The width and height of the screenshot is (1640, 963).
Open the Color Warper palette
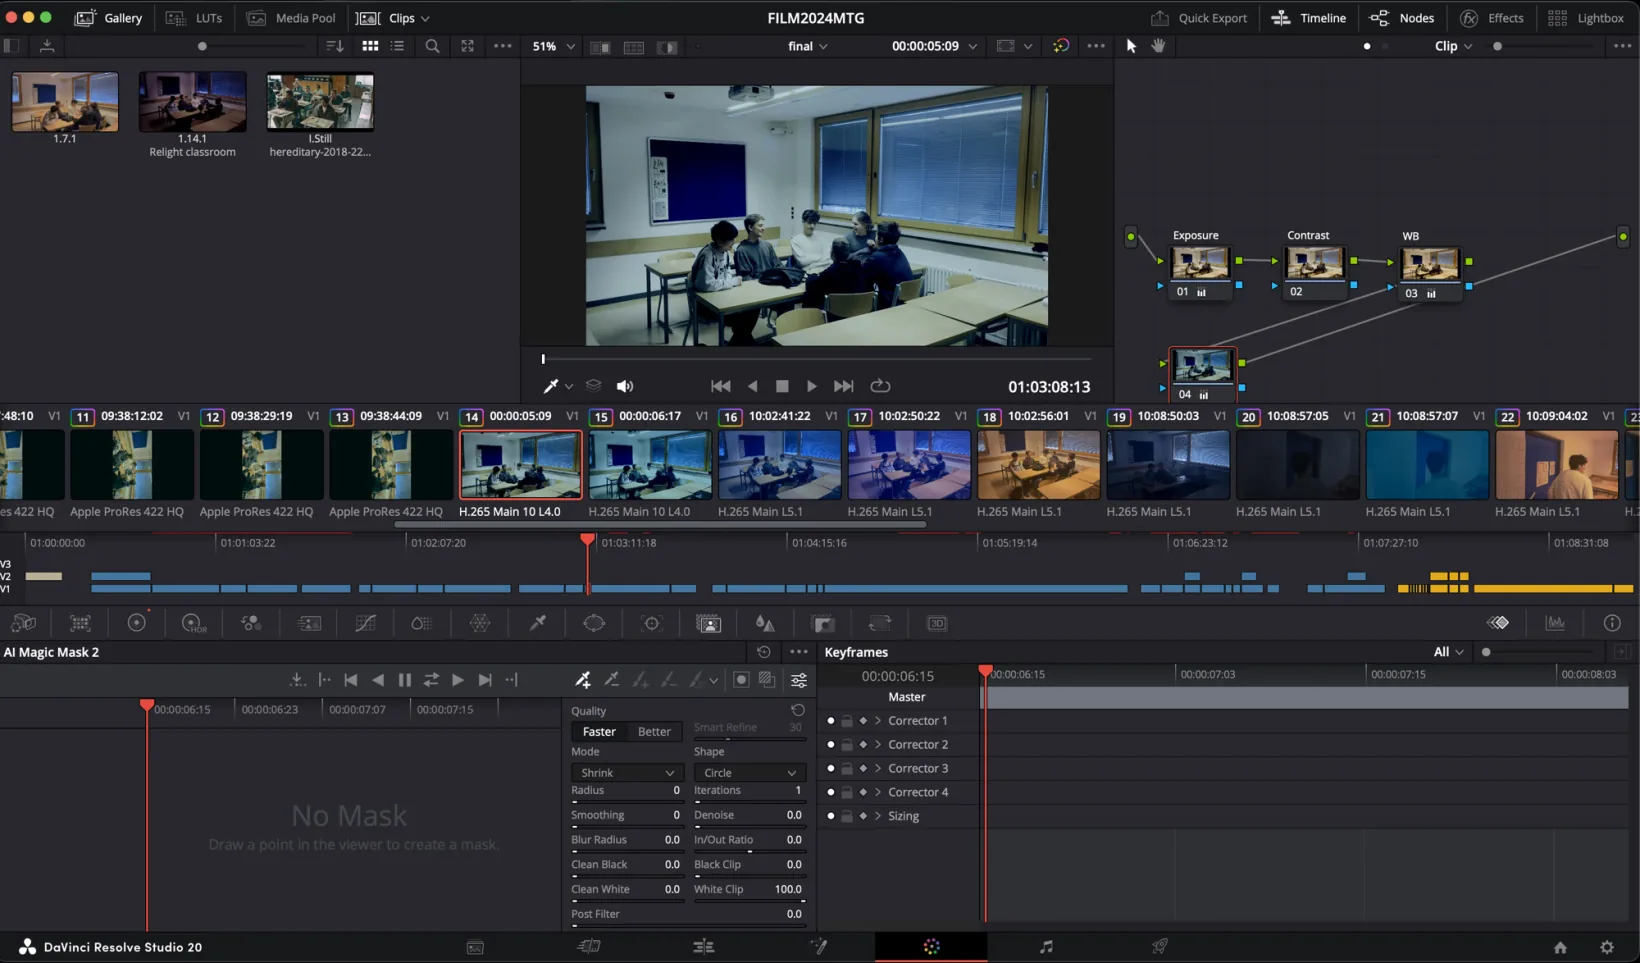pos(480,623)
